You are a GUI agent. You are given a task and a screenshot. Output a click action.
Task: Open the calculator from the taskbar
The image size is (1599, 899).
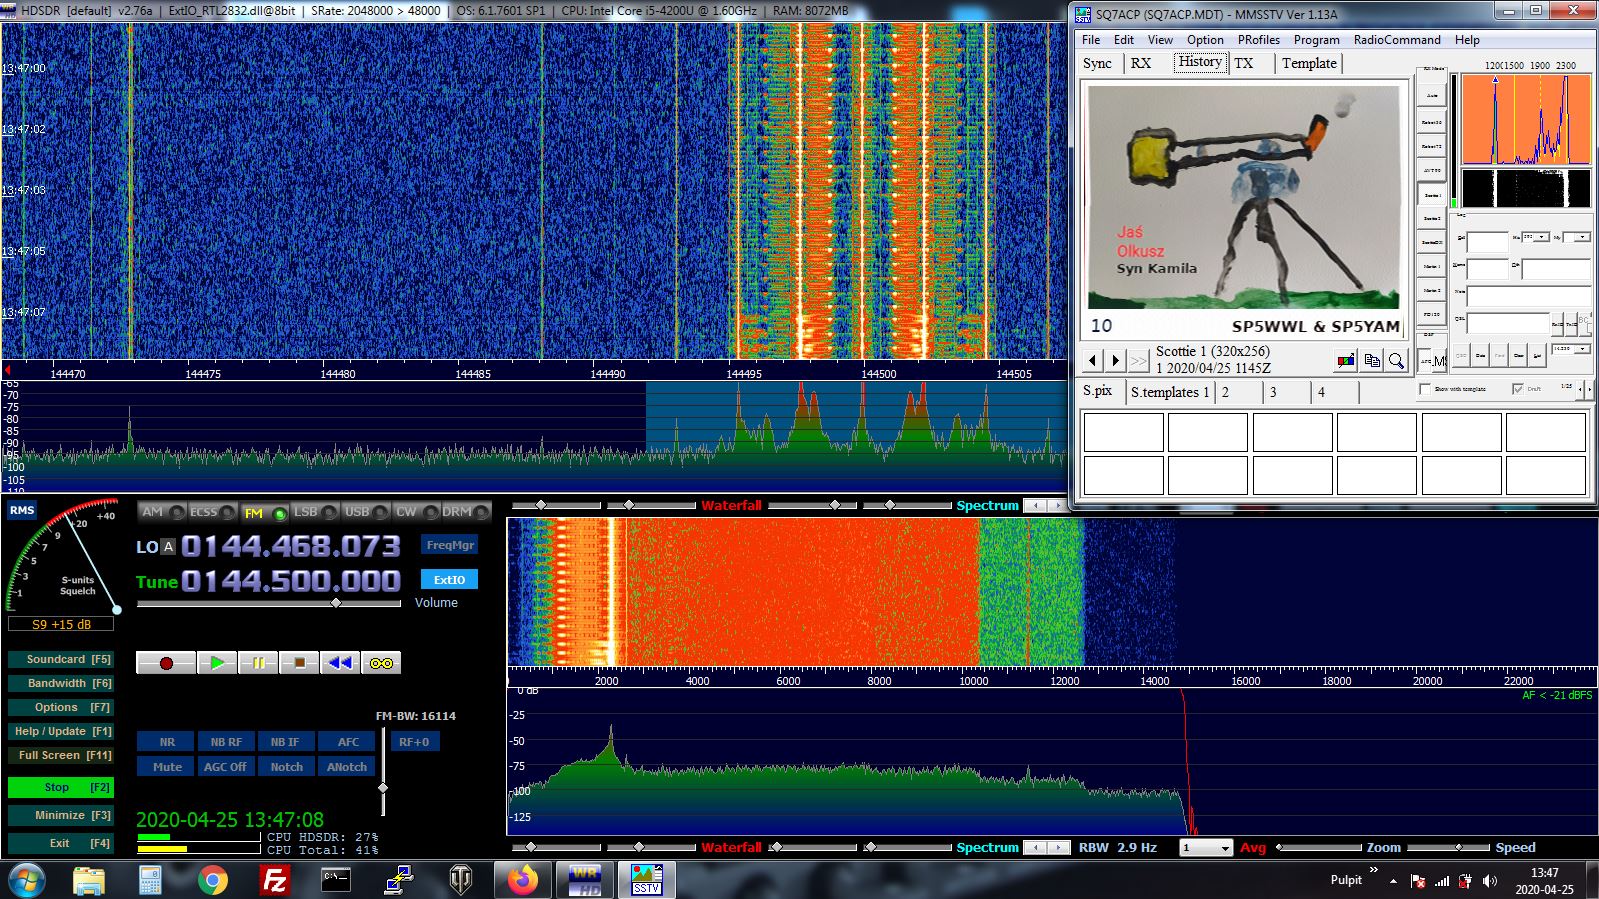pos(150,880)
